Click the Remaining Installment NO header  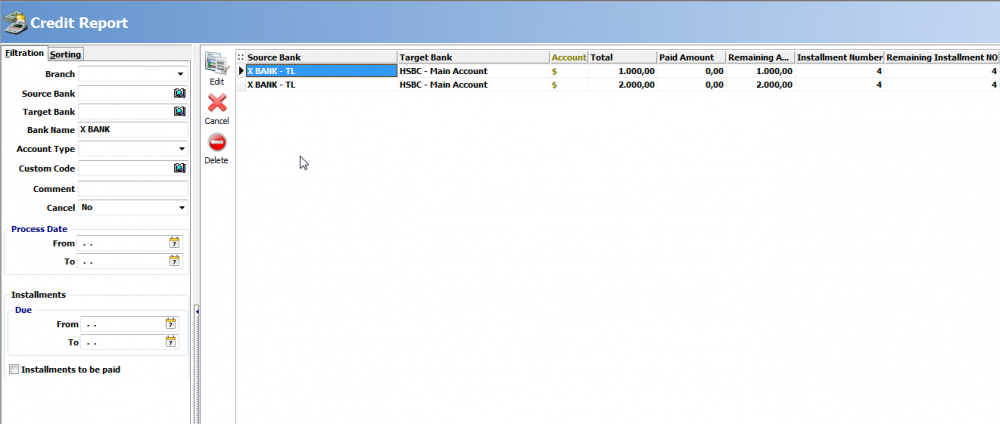(x=942, y=57)
